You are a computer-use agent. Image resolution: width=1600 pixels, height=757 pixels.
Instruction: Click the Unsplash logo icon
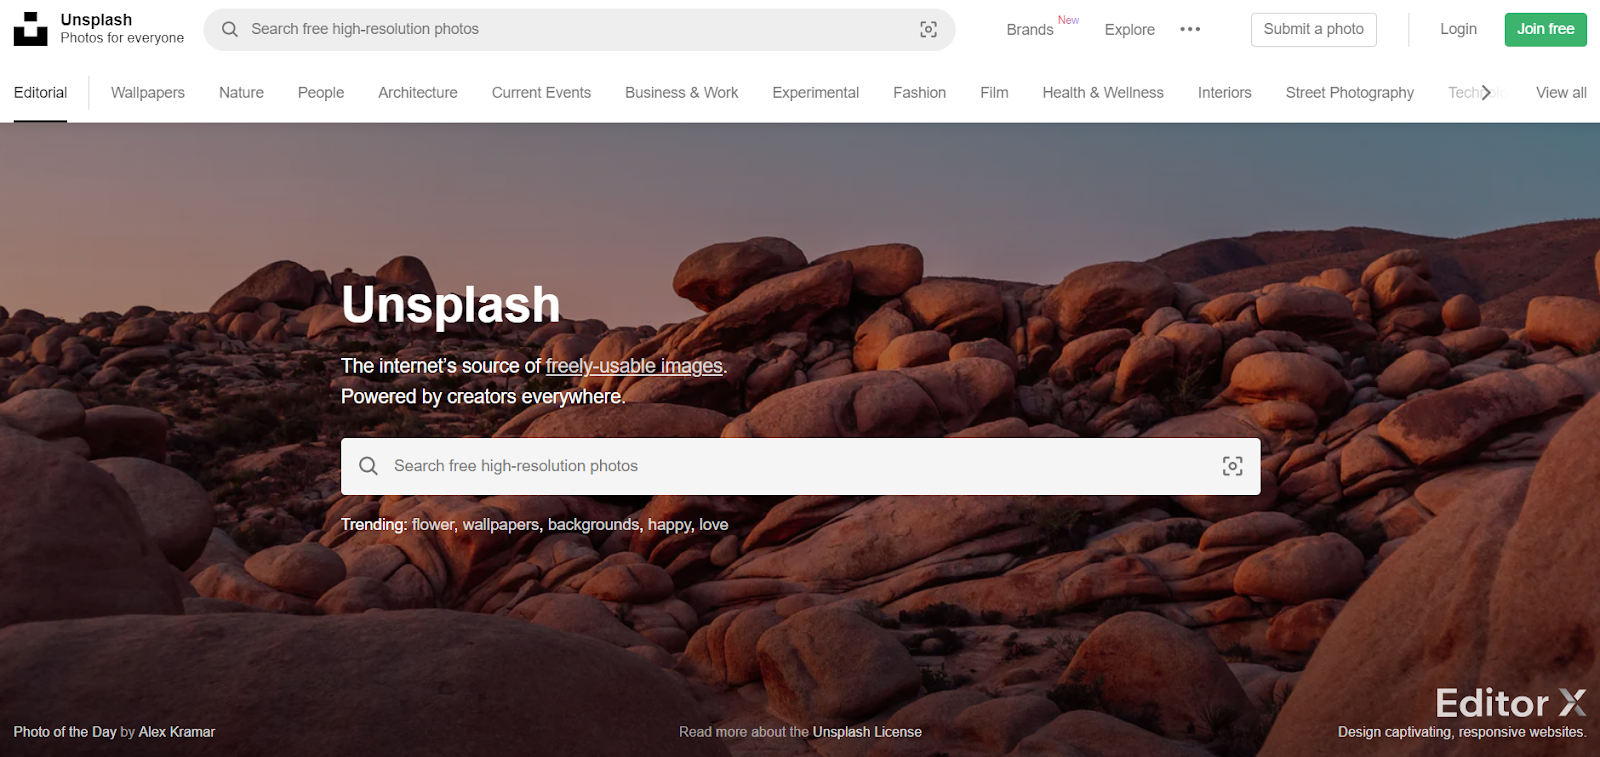(x=30, y=29)
